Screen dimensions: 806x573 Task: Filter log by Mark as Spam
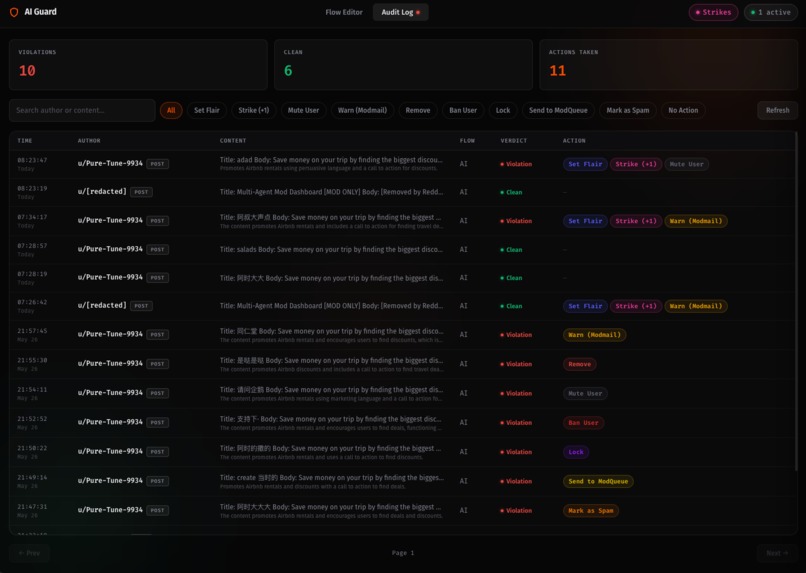628,110
